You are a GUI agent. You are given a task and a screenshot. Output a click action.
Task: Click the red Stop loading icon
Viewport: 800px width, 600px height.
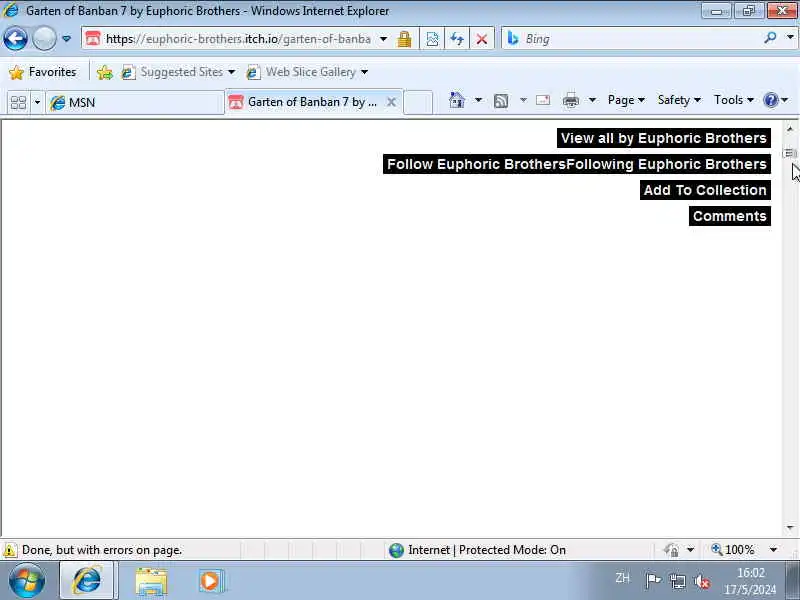[481, 39]
